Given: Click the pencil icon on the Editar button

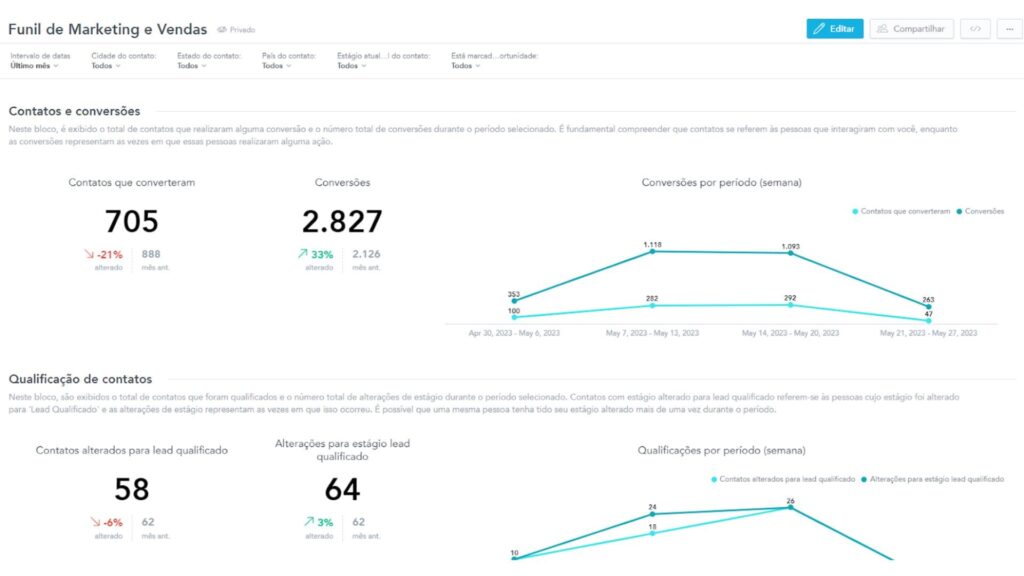Looking at the screenshot, I should (x=820, y=29).
